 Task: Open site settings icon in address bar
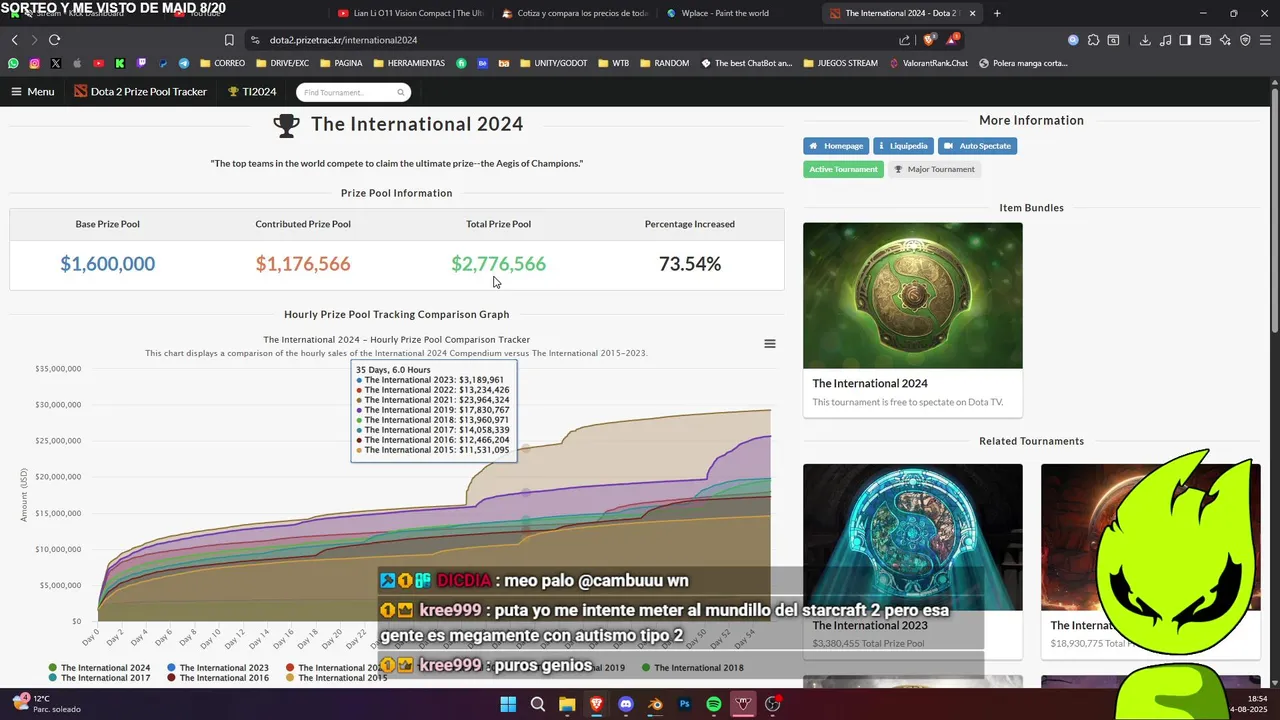point(255,40)
